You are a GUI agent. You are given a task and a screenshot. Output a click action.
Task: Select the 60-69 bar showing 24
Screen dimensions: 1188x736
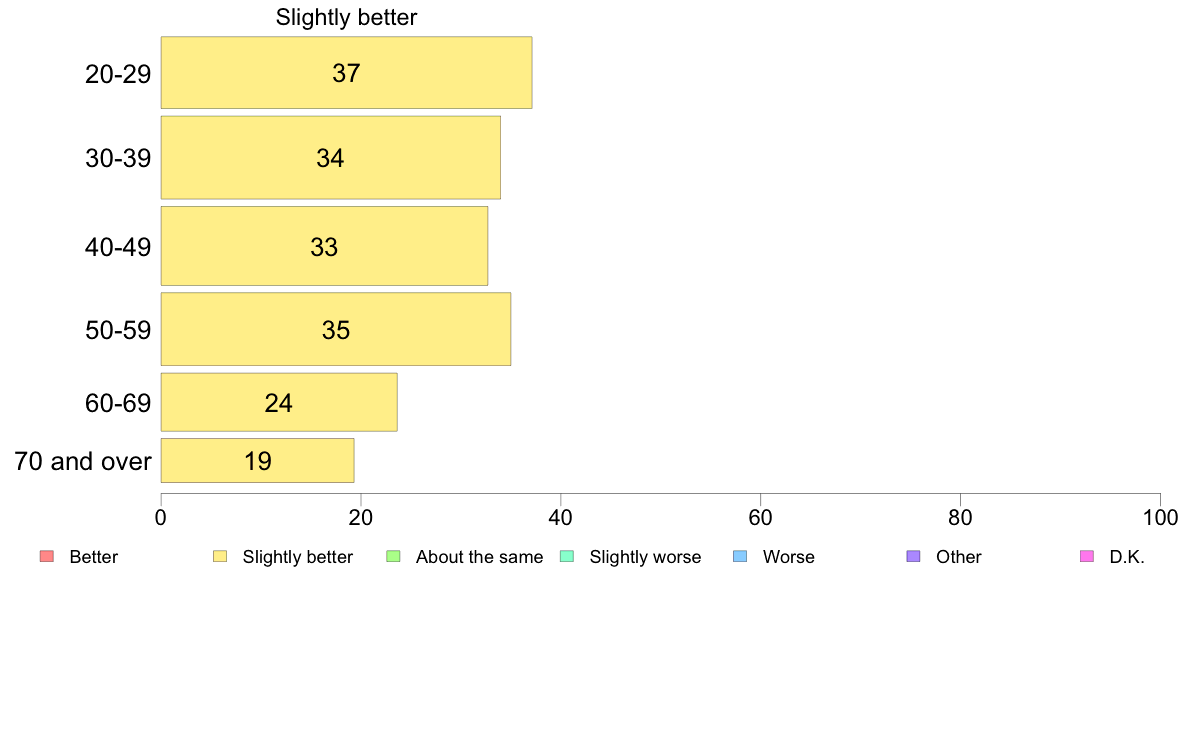(279, 403)
